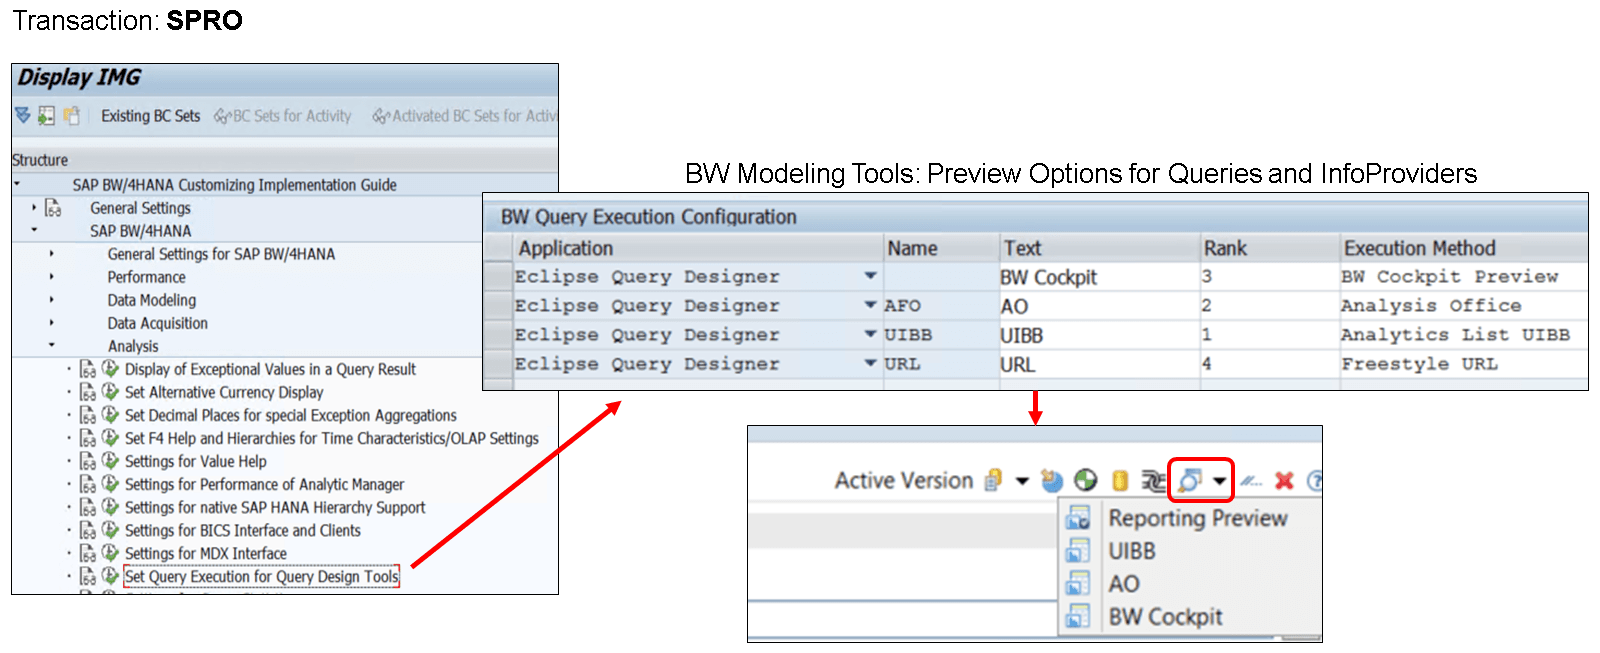Open the Preview options dropdown arrow
1600x653 pixels.
click(x=1219, y=481)
